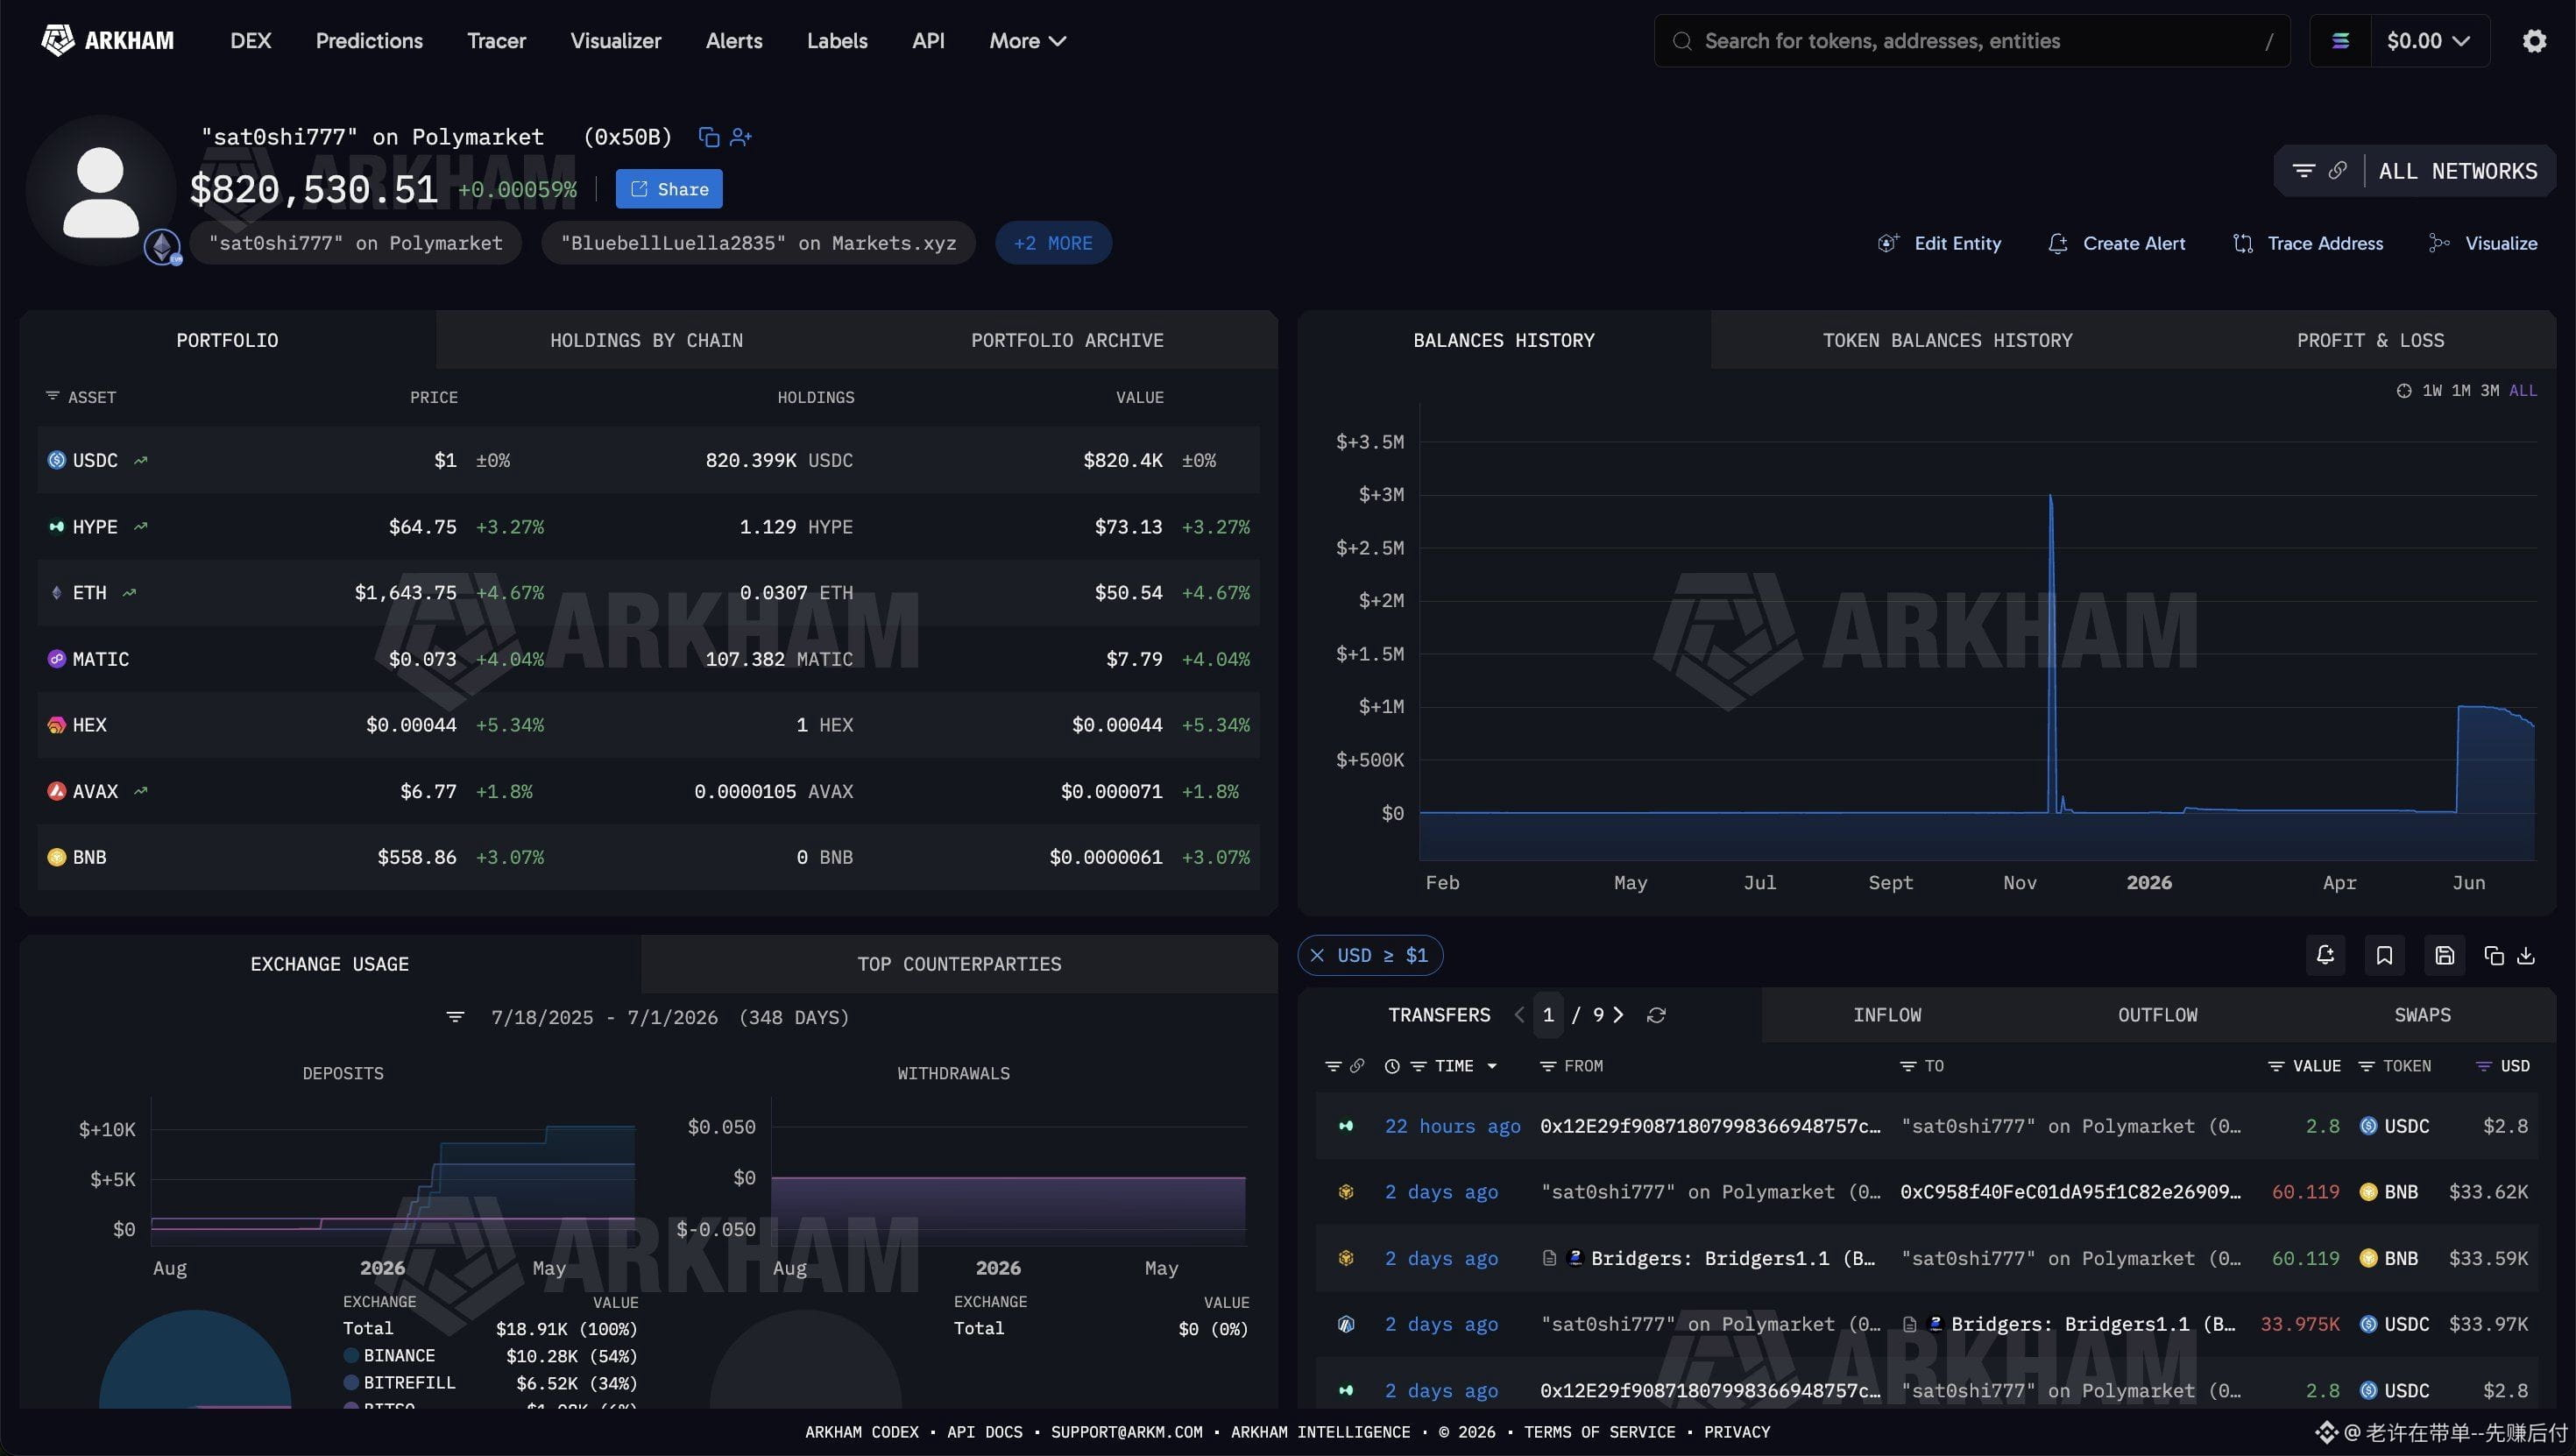Switch to Top Counterparties tab
2576x1456 pixels.
[x=959, y=964]
